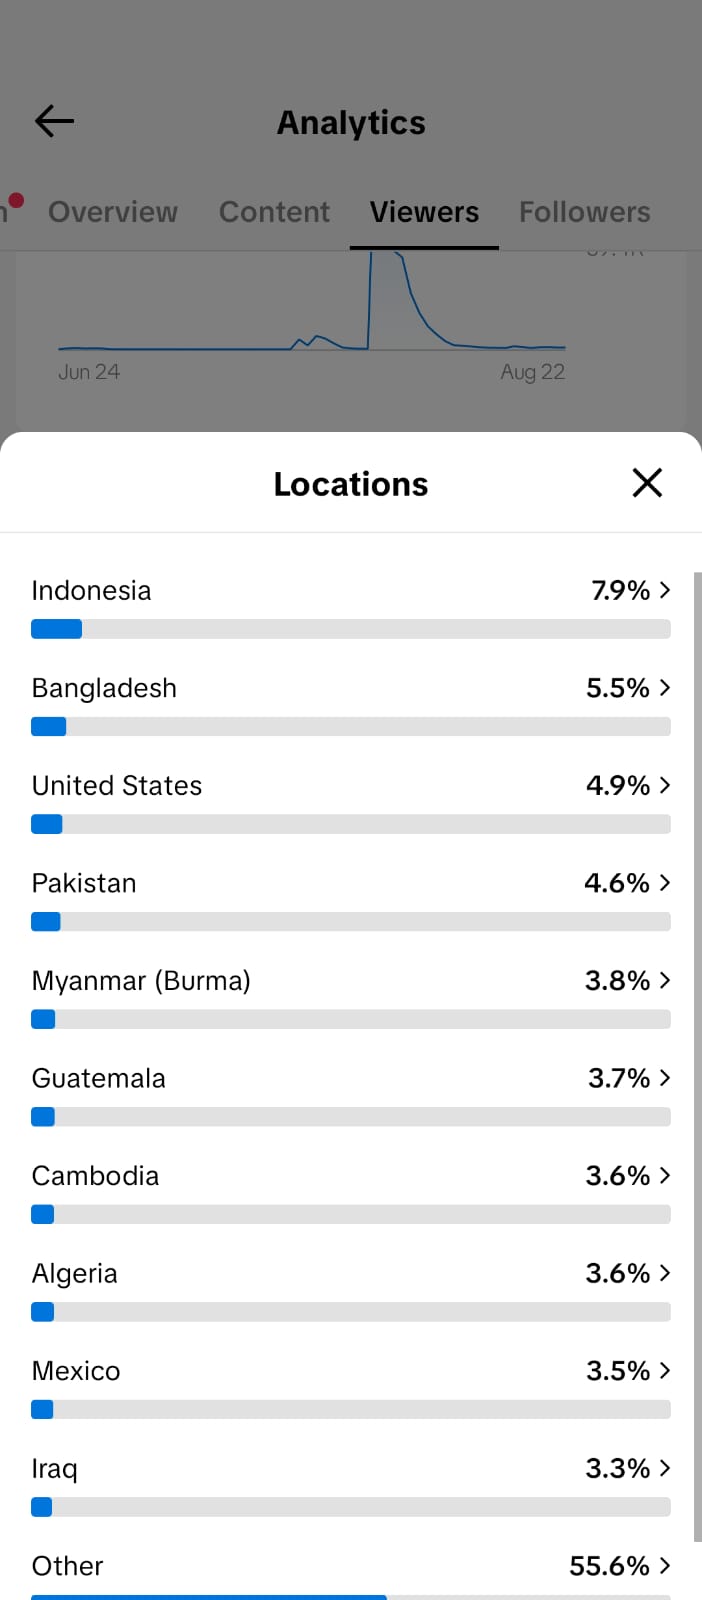Open Cambodia row chevron
Viewport: 702px width, 1600px height.
point(665,1175)
